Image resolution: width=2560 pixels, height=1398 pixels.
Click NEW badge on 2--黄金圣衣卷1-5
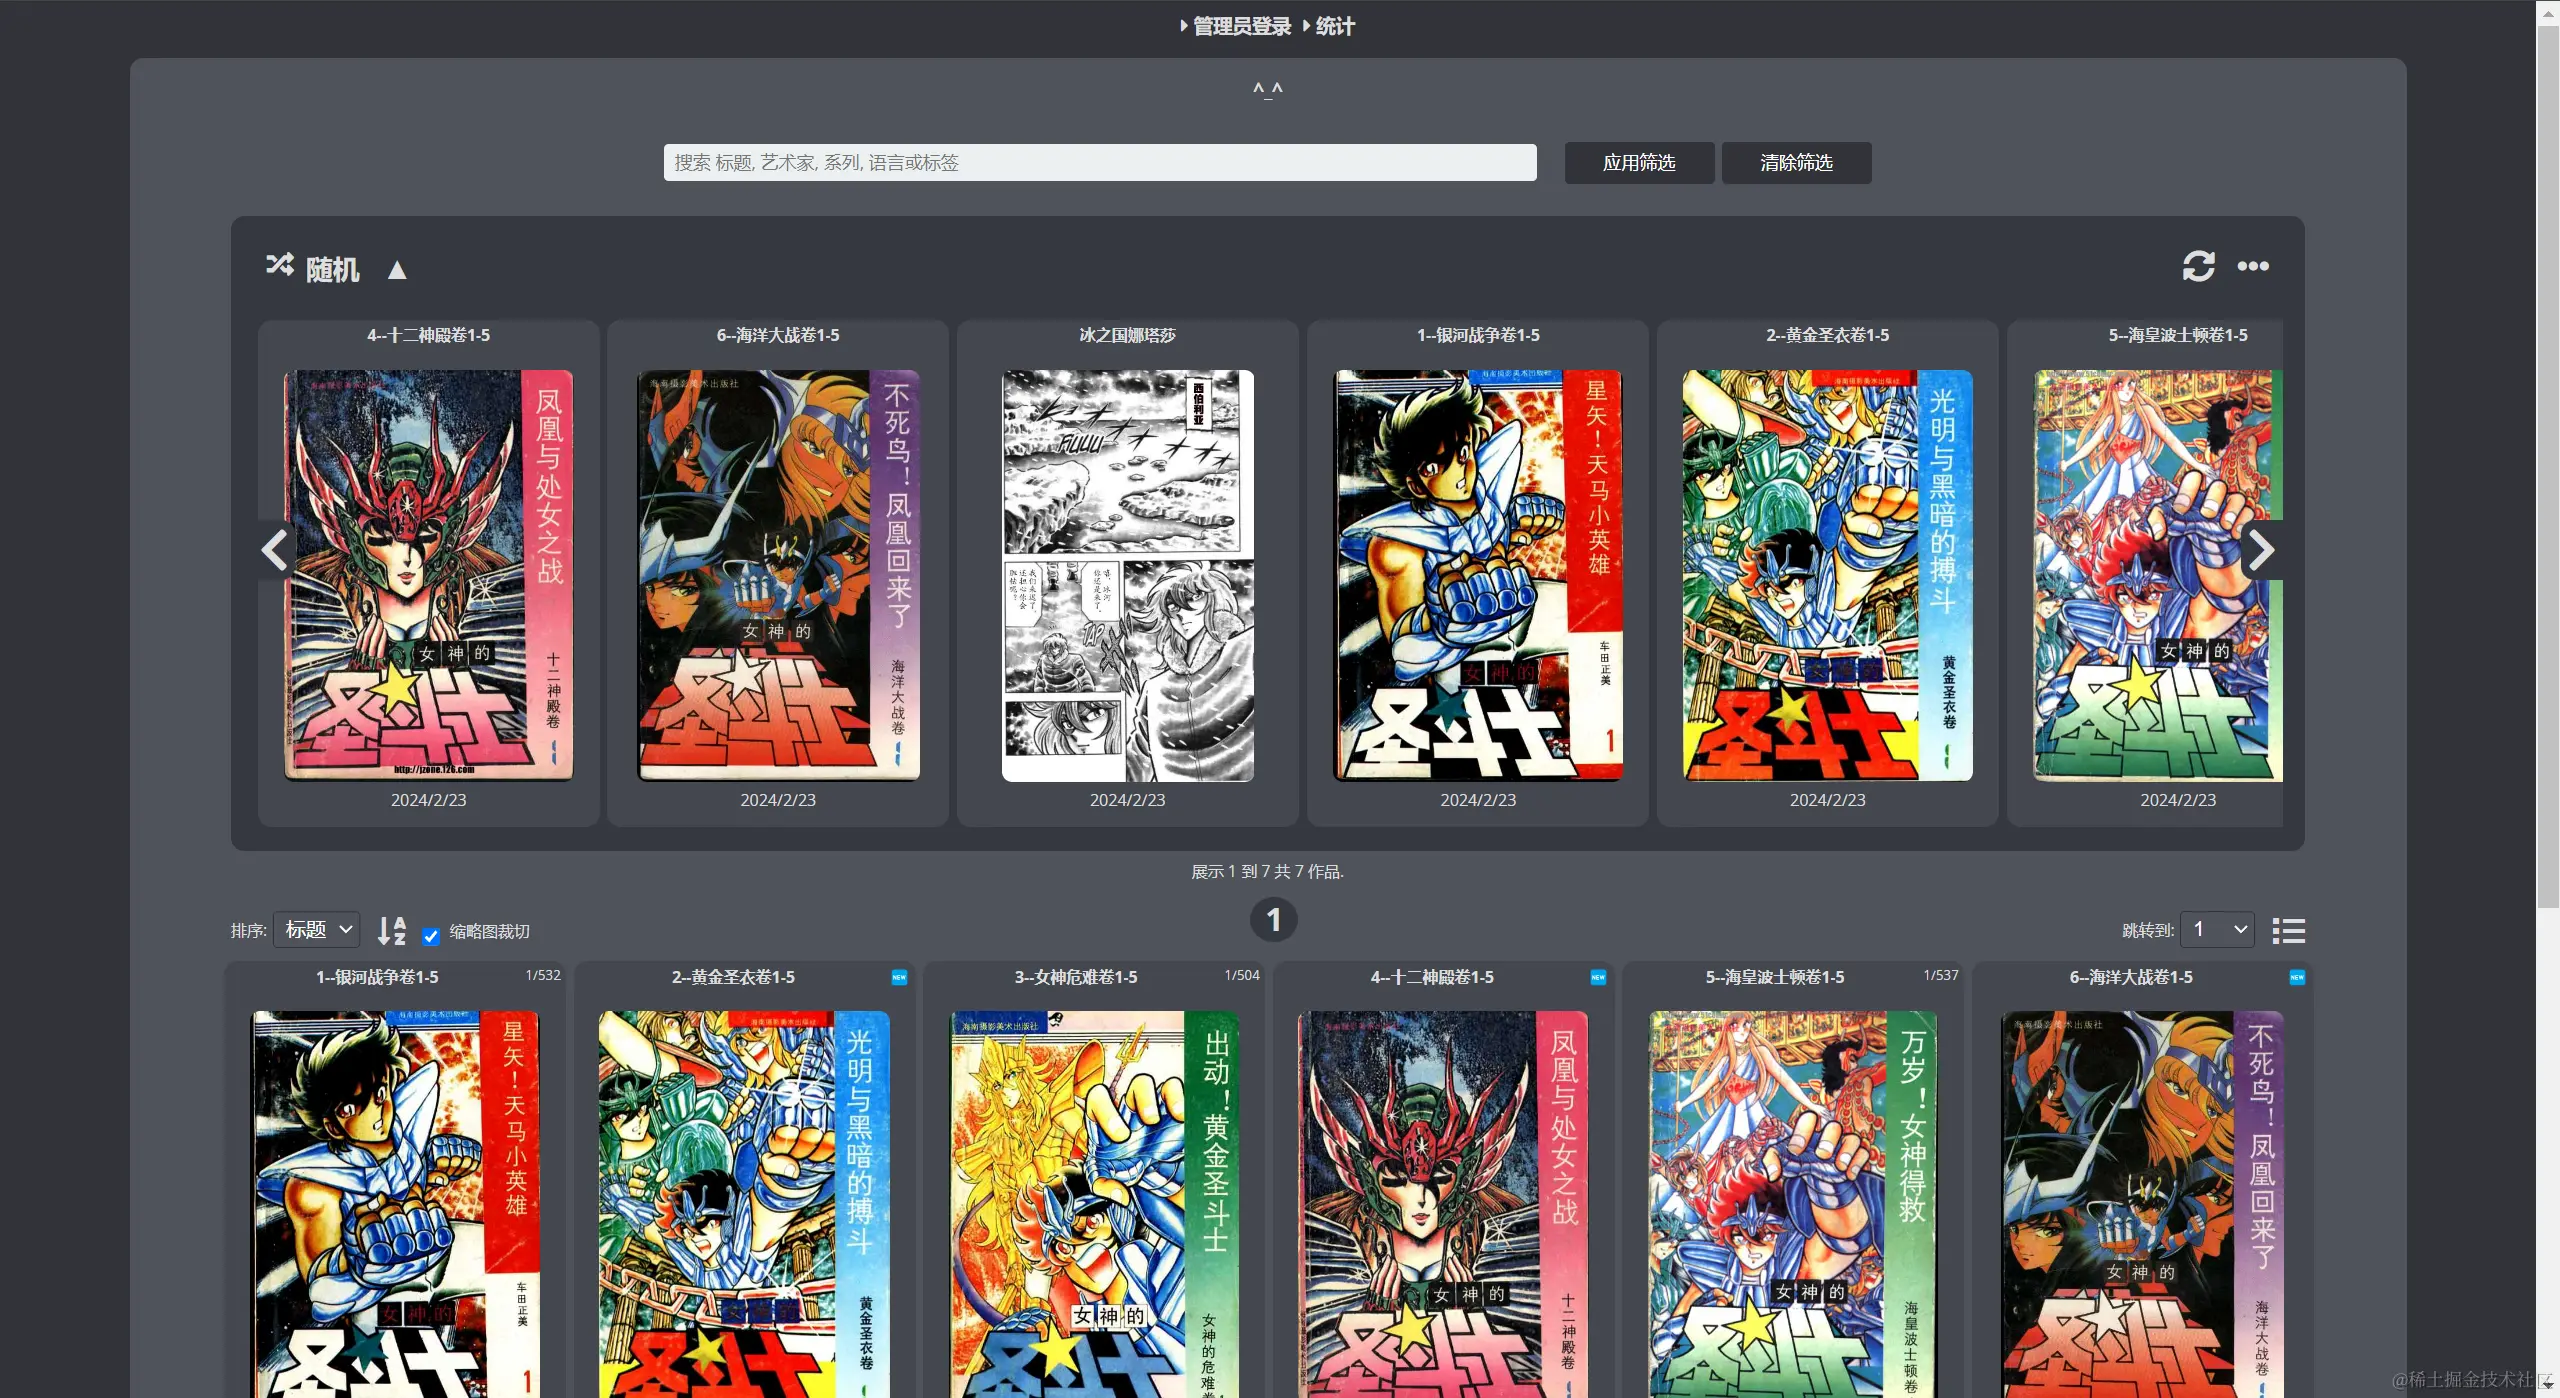point(899,977)
